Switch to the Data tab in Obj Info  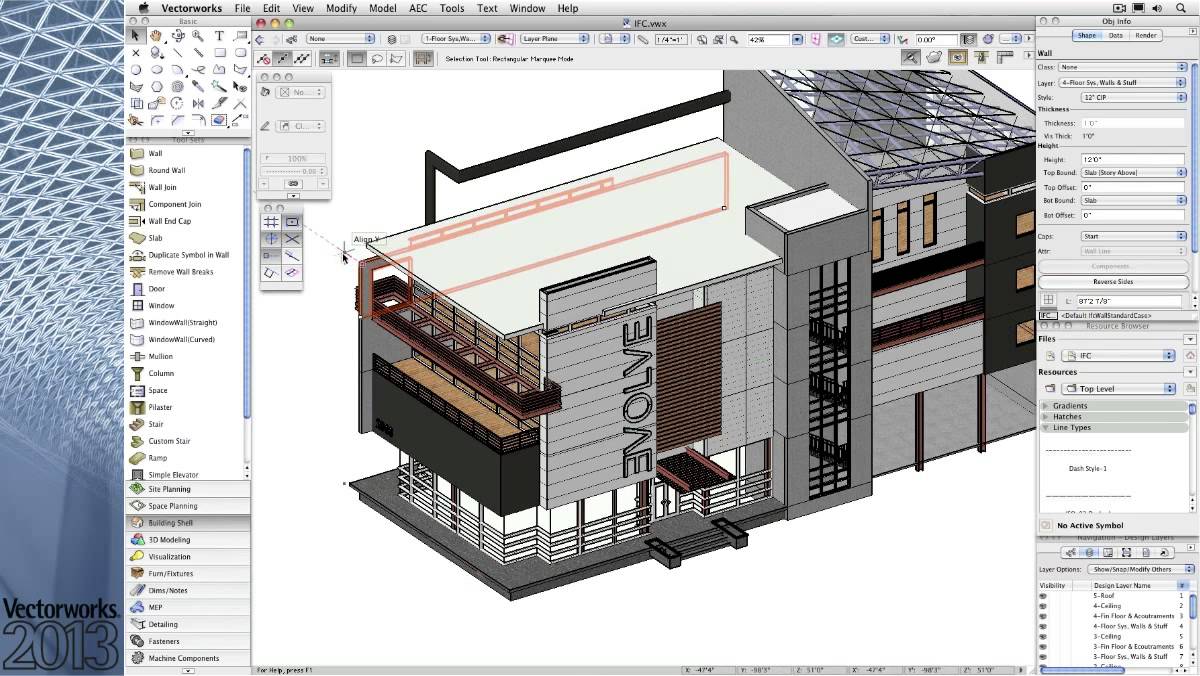pos(1118,35)
